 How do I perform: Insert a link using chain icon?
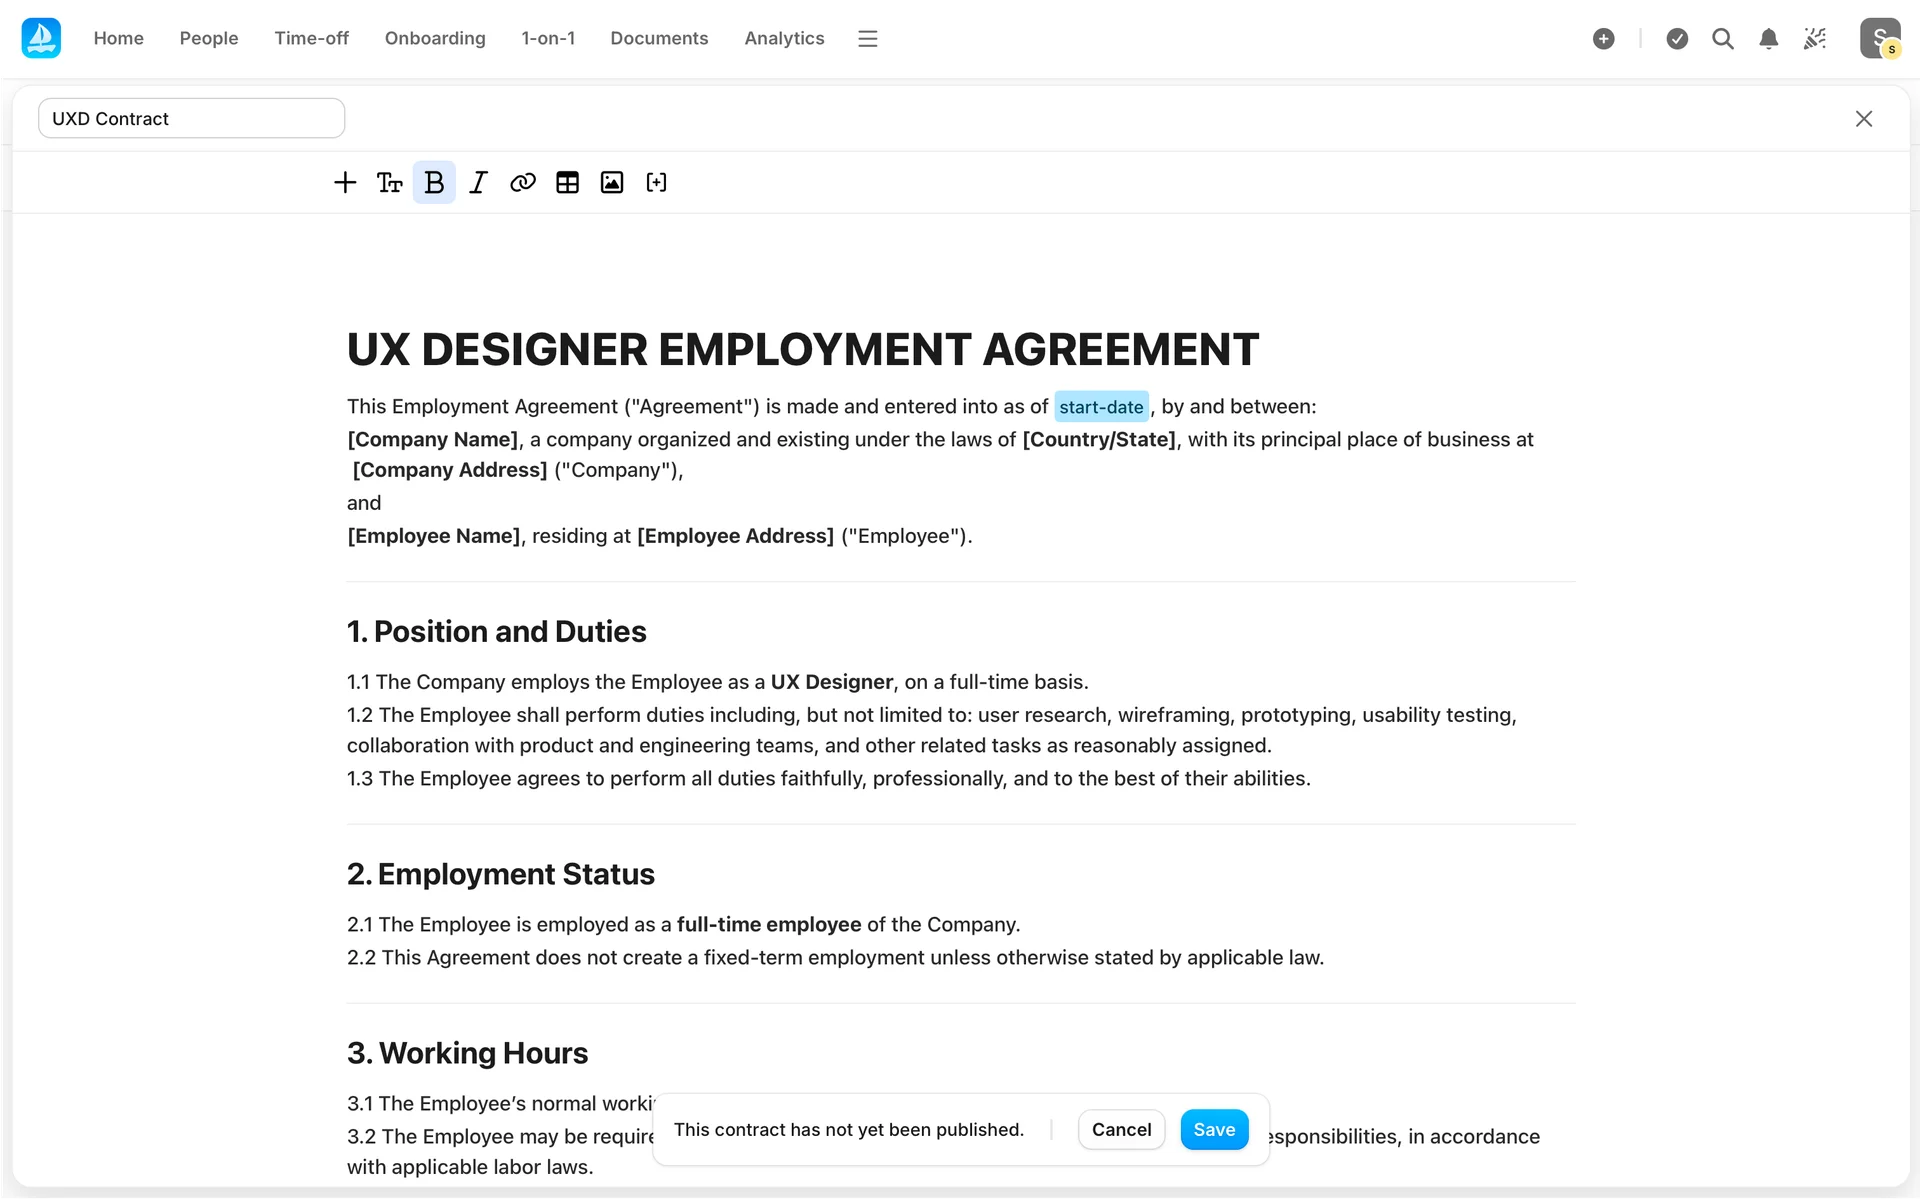pos(522,182)
